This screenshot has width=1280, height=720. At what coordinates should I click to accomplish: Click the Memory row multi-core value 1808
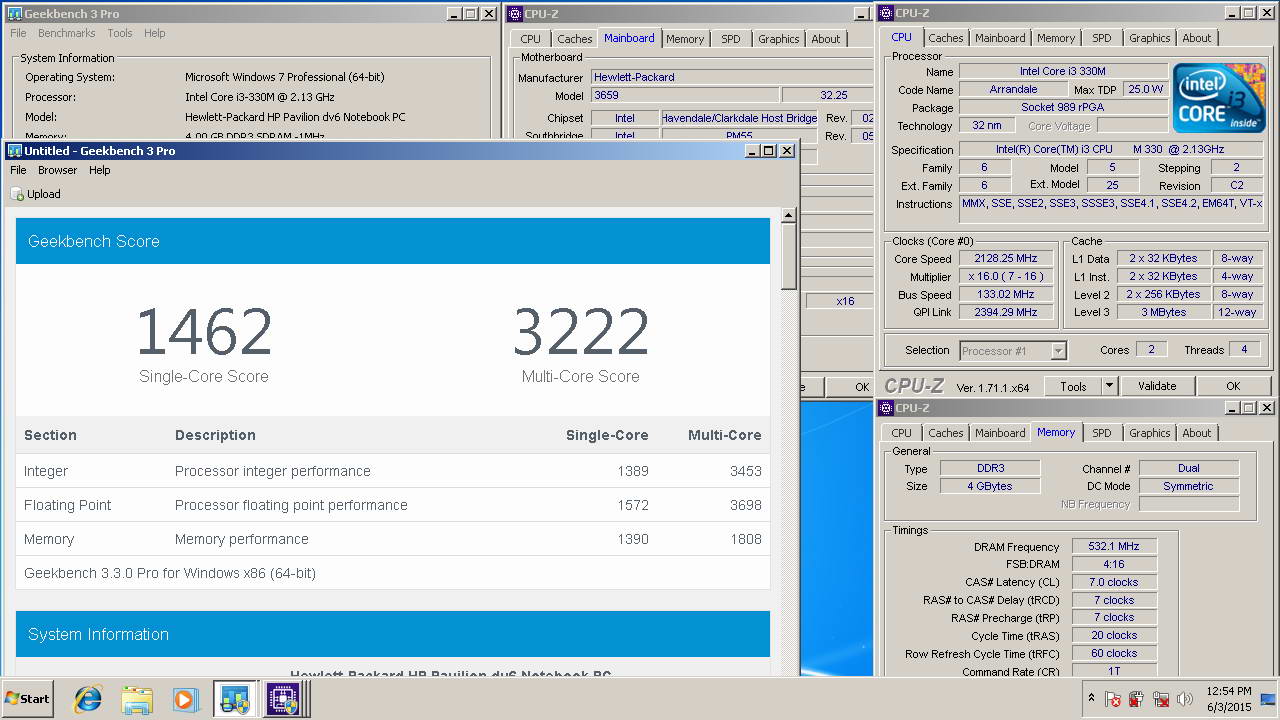click(745, 539)
